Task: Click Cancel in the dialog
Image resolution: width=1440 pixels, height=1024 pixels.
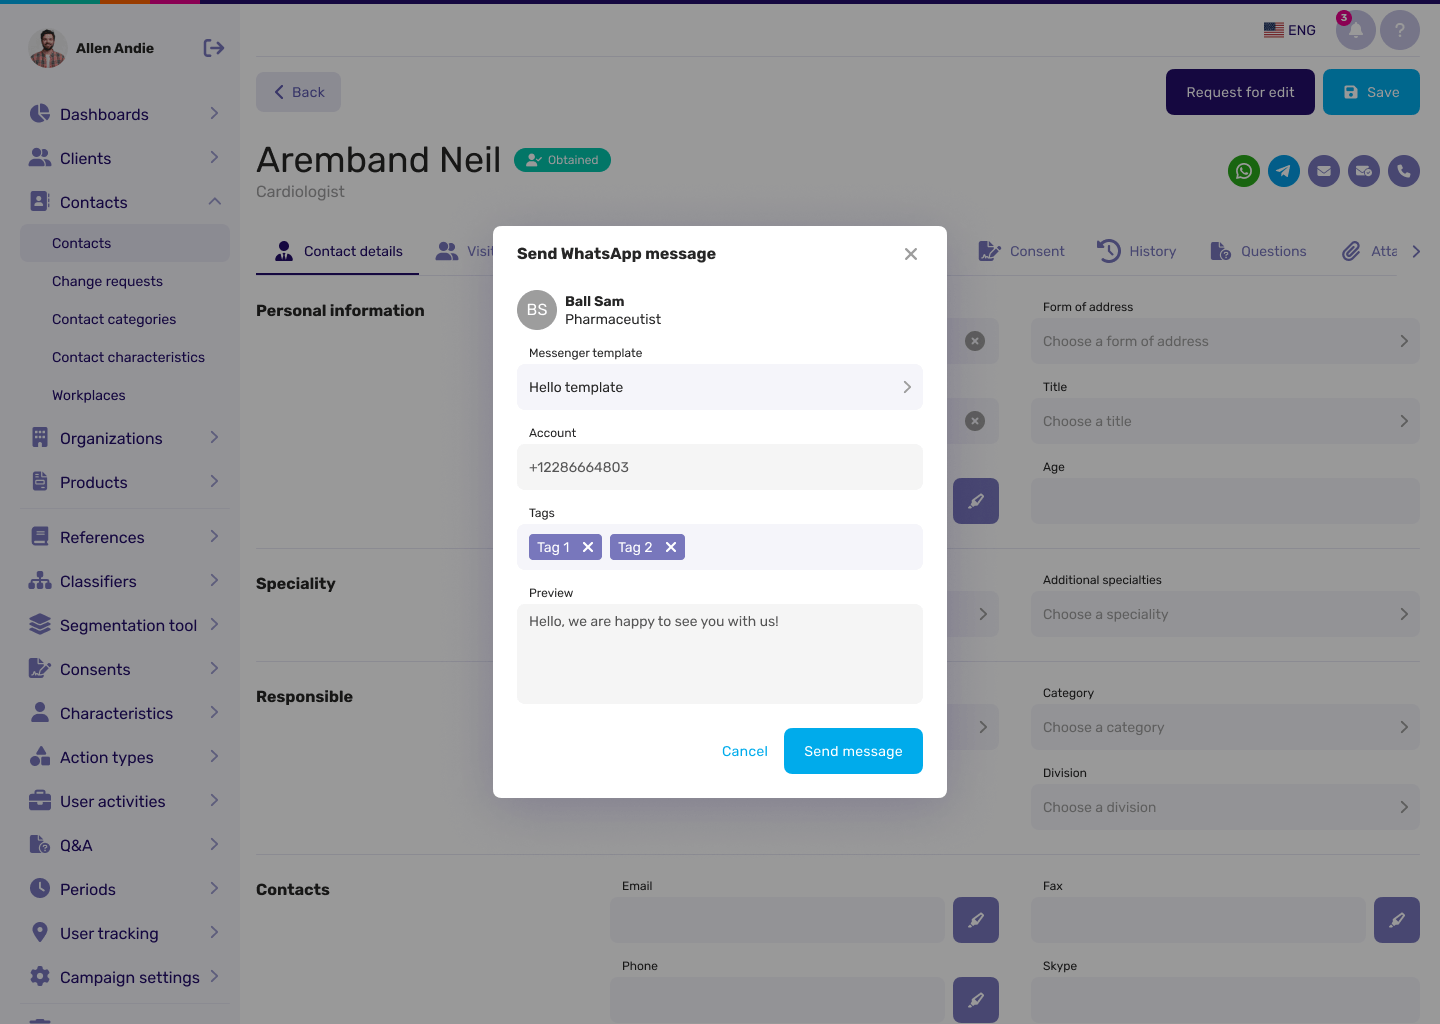Action: tap(745, 751)
